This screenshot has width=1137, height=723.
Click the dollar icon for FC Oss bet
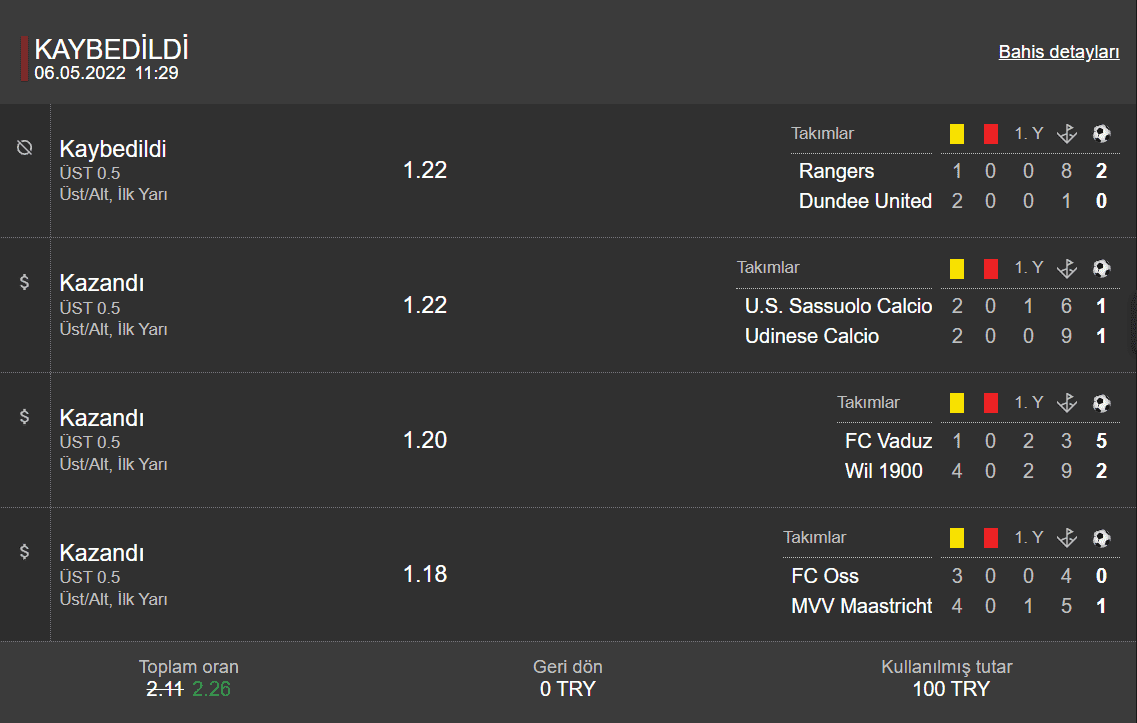click(25, 552)
